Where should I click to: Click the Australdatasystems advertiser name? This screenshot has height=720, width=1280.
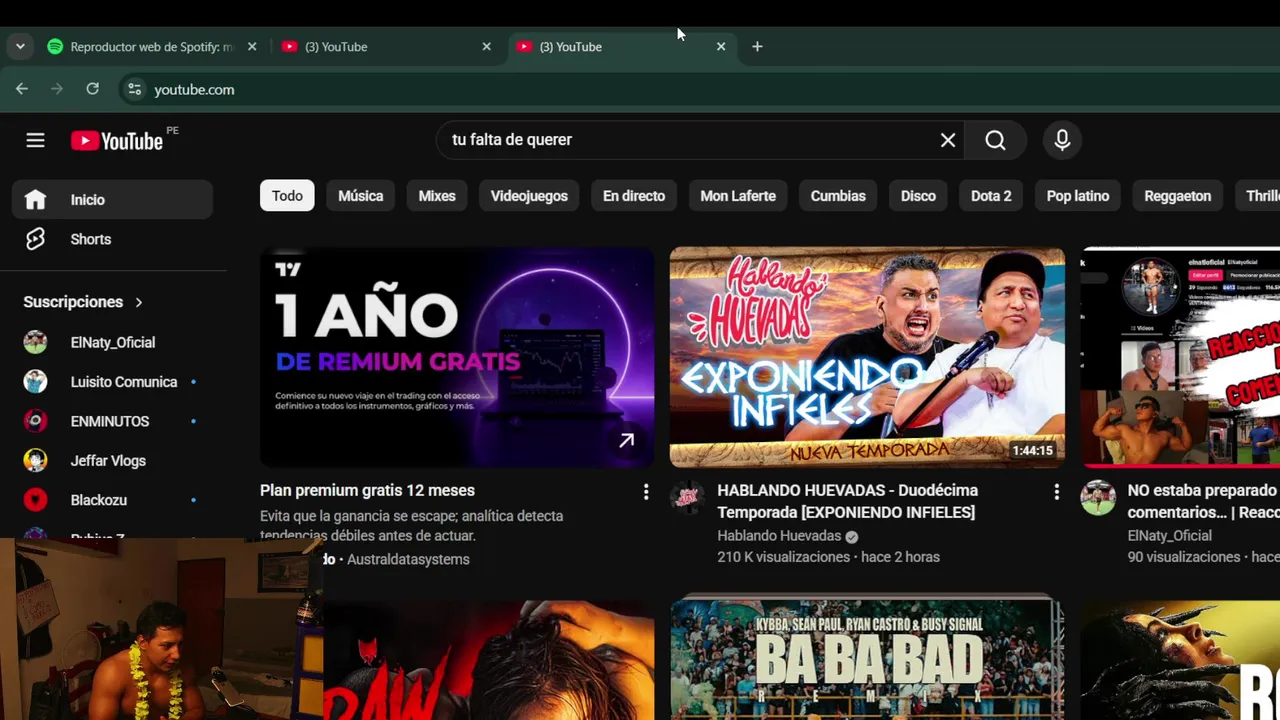[x=408, y=559]
